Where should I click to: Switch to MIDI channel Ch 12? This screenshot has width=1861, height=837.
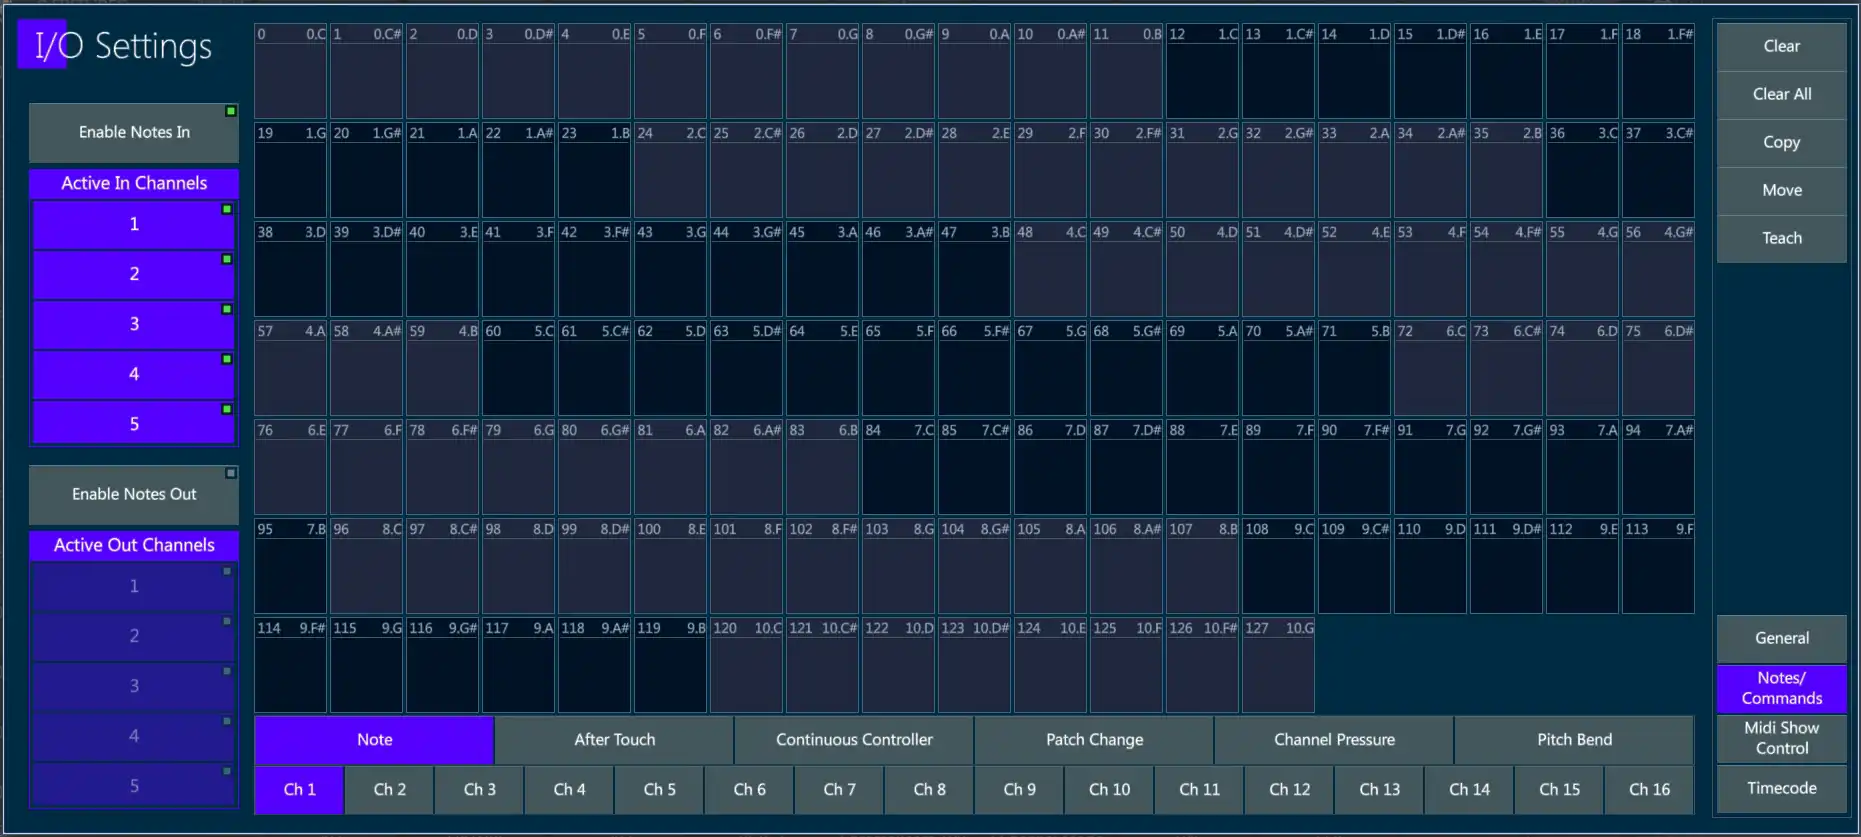pos(1289,790)
